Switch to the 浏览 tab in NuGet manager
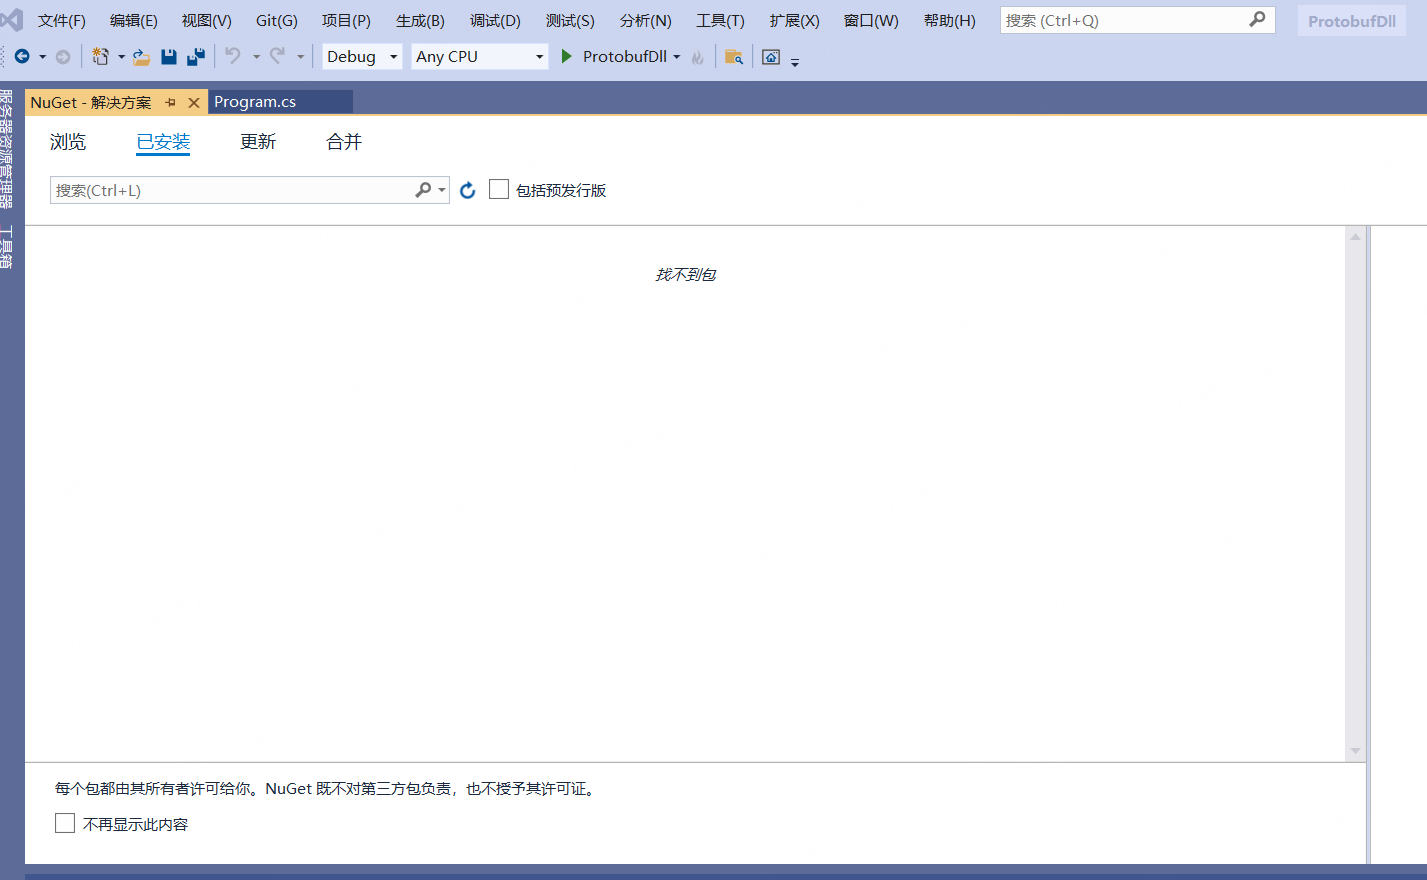The width and height of the screenshot is (1427, 880). click(x=67, y=141)
